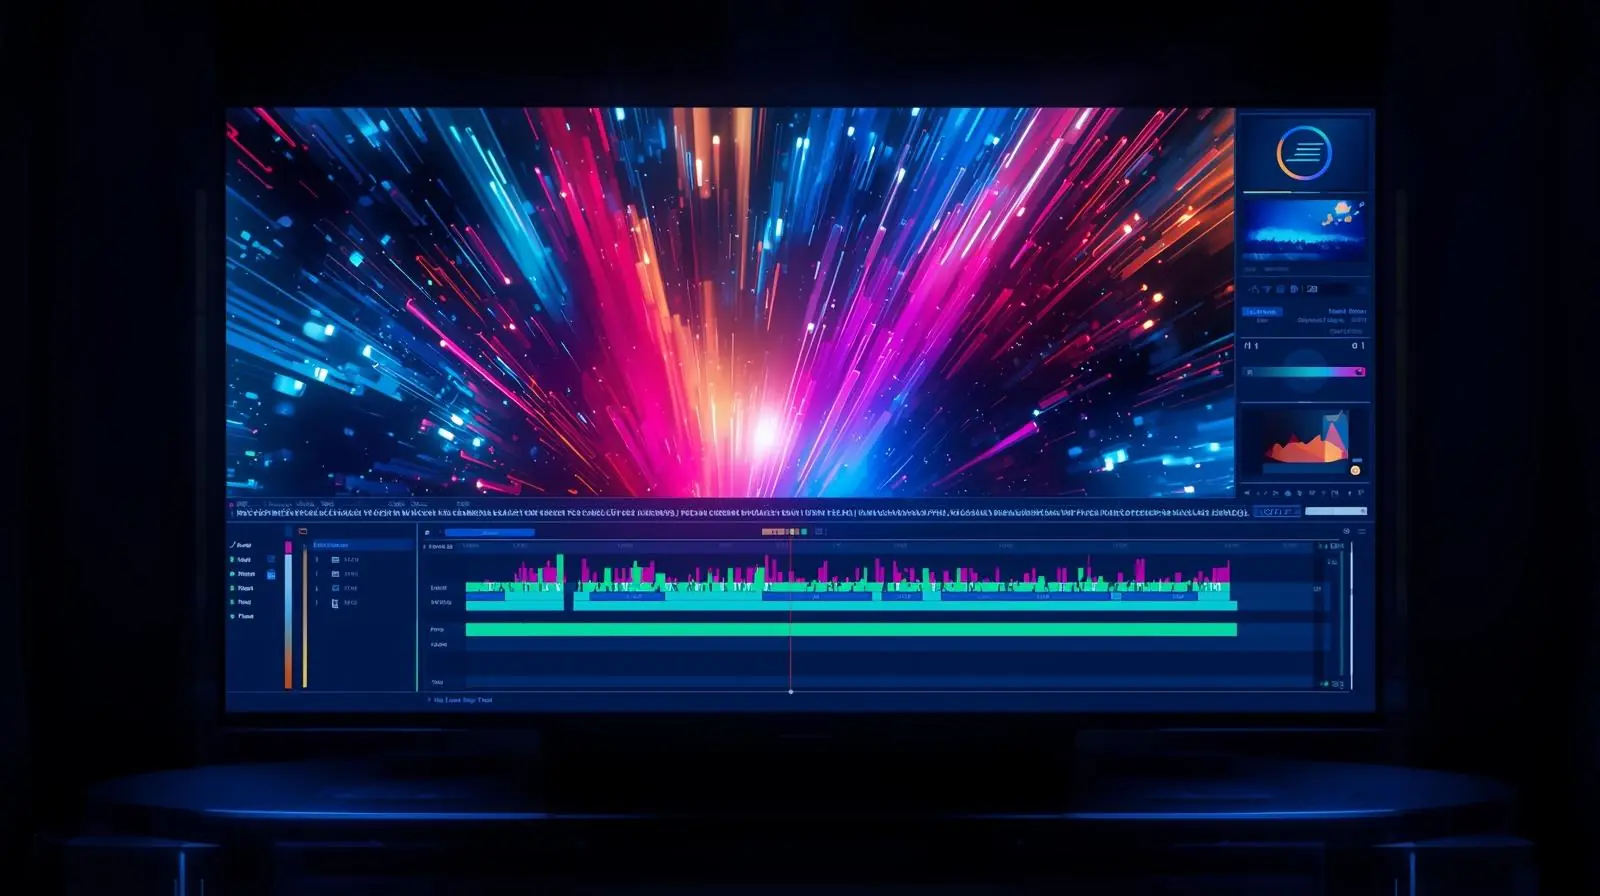
Task: Click the light input field right of the text strip
Action: 1336,512
